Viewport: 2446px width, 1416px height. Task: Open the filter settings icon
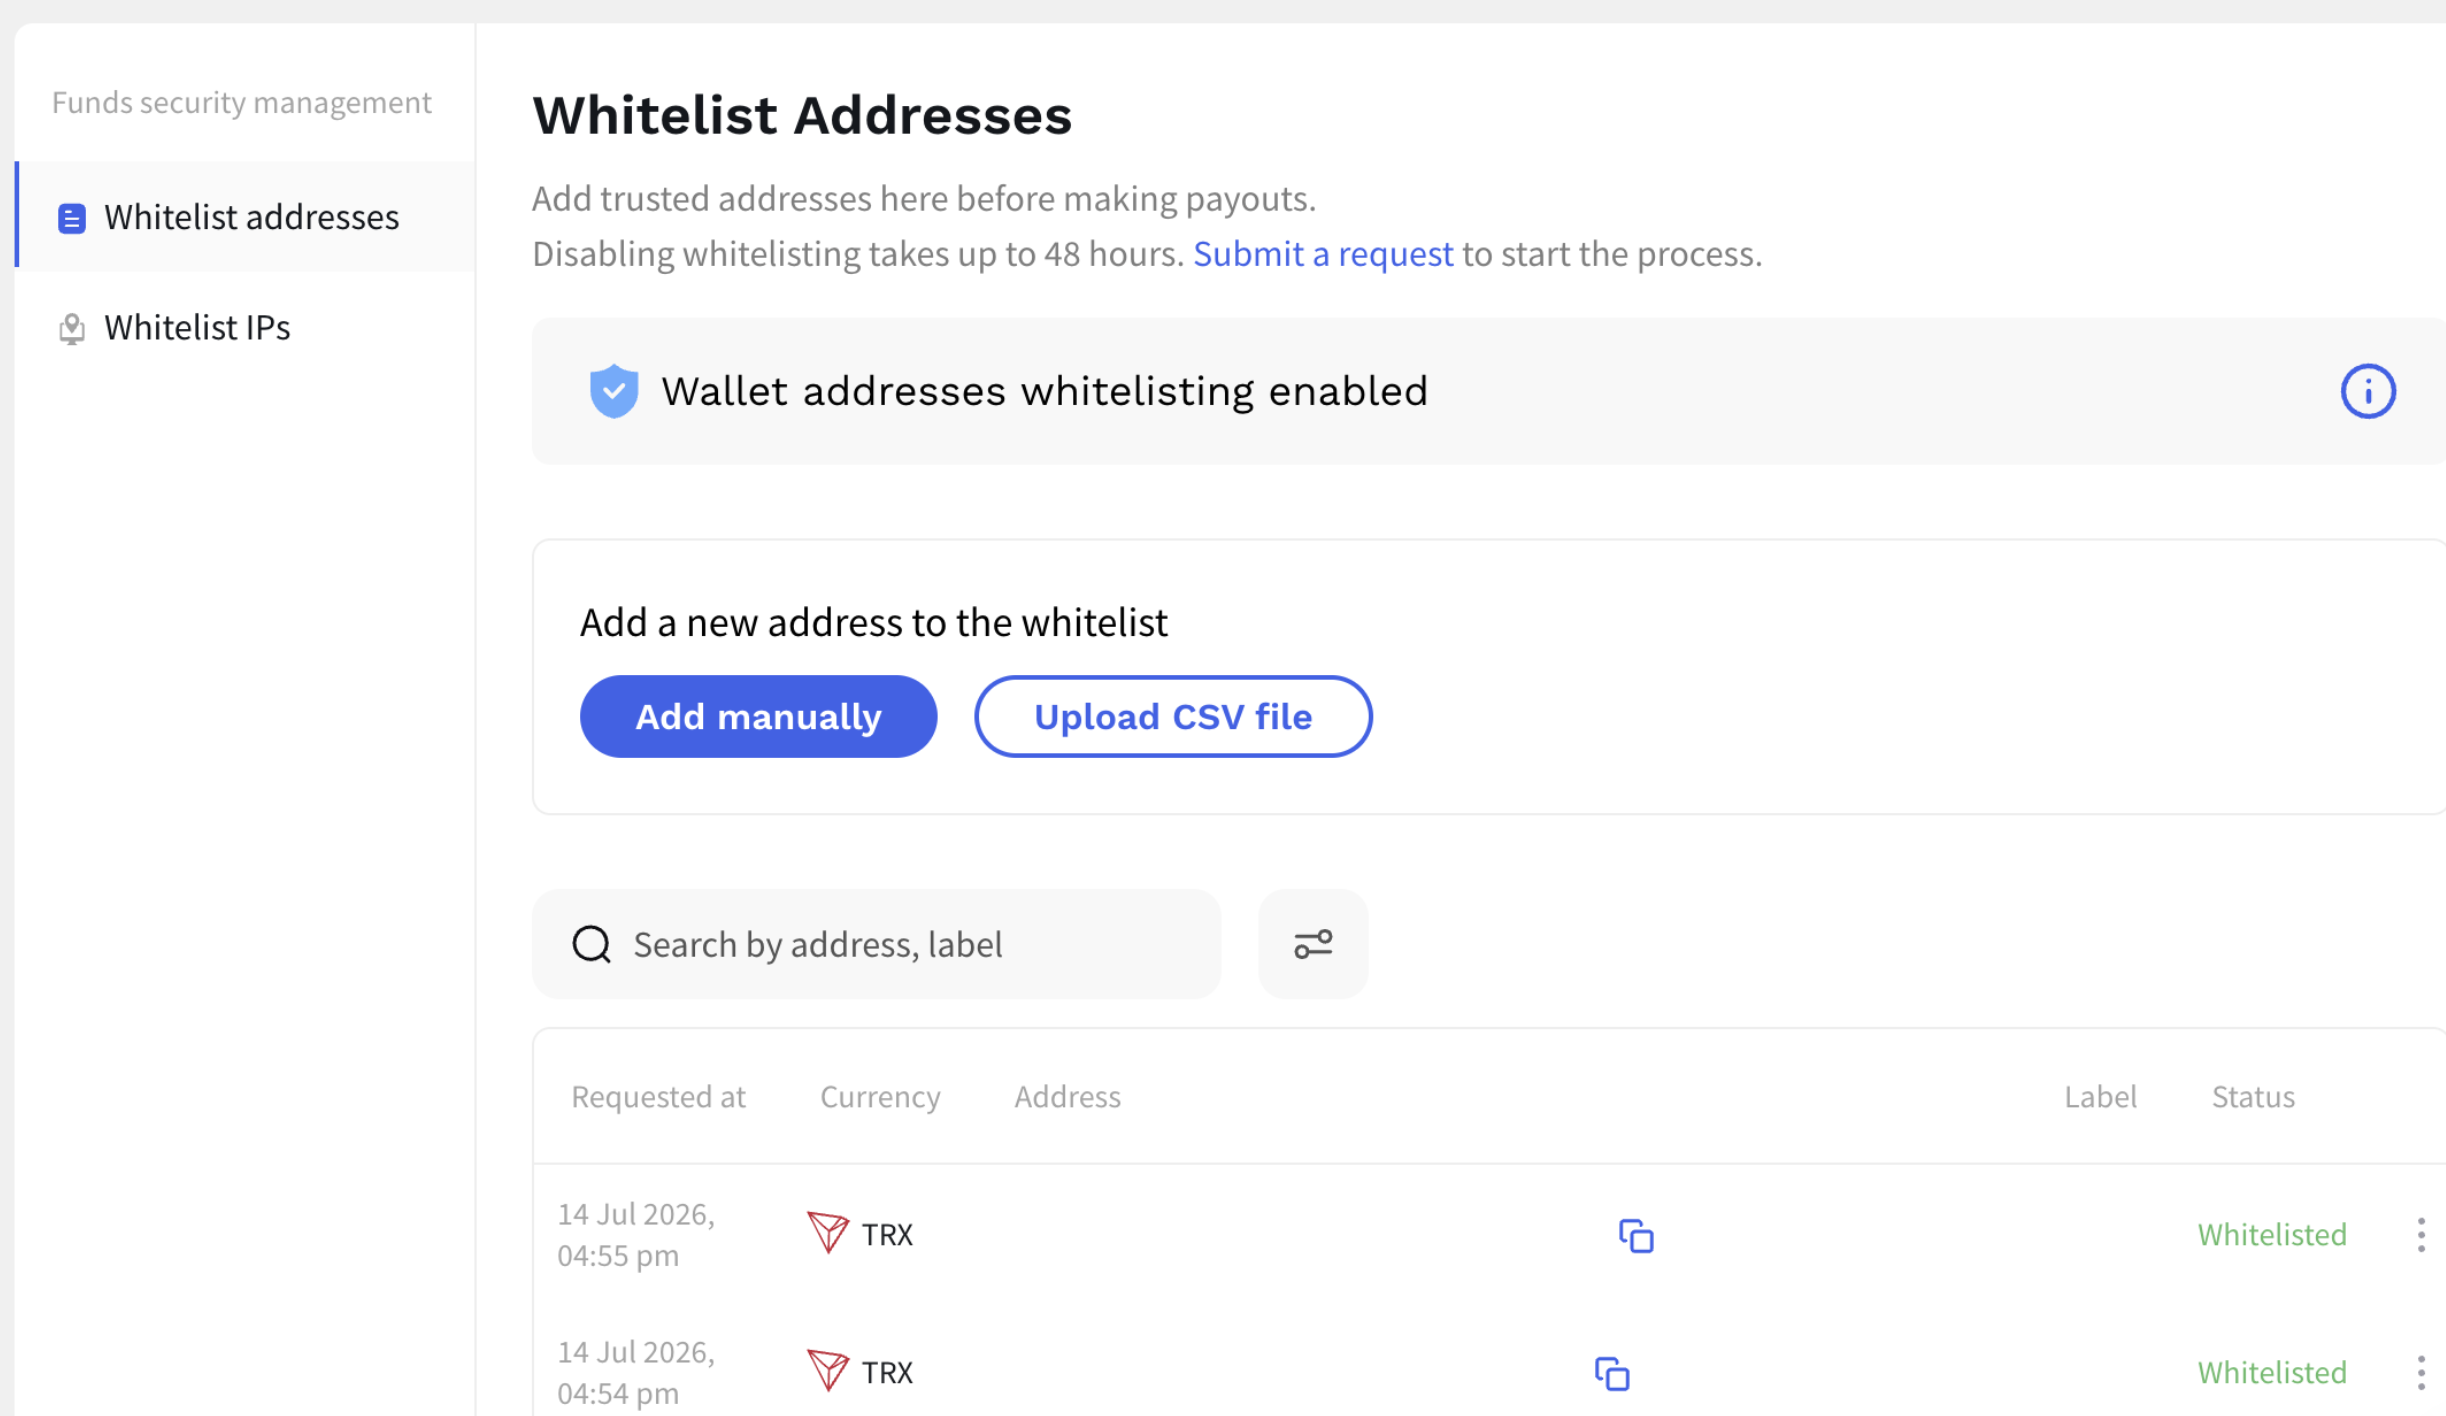pyautogui.click(x=1312, y=944)
